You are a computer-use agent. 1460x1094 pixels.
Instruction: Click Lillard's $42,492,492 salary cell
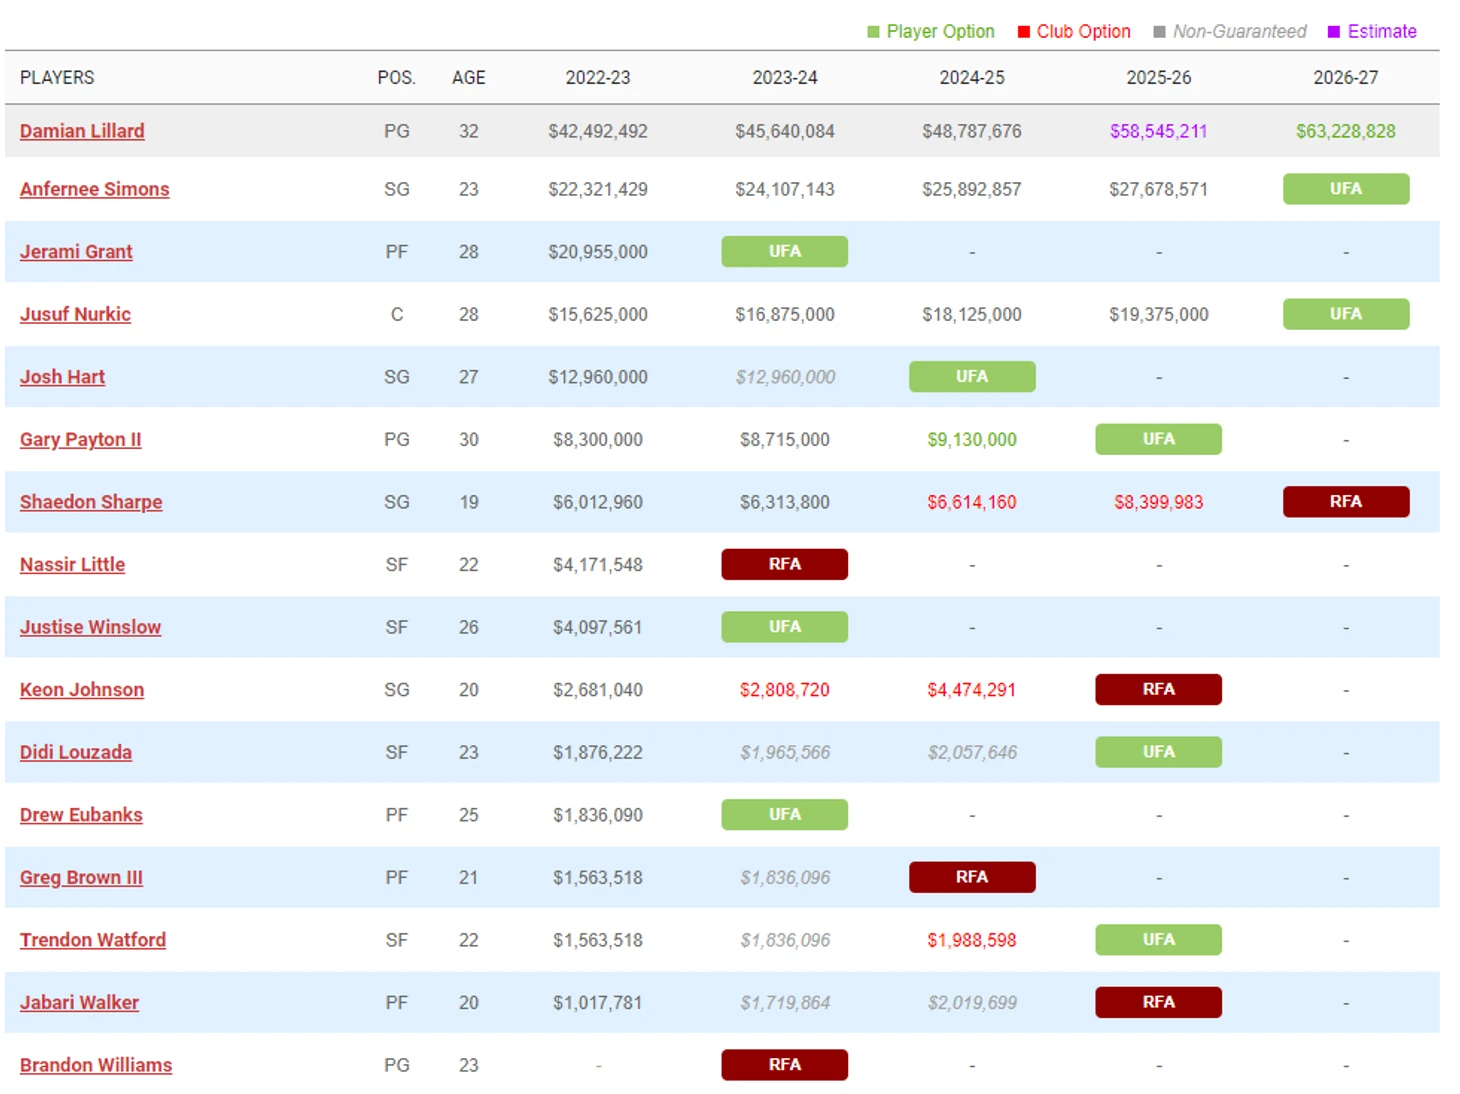click(x=598, y=131)
